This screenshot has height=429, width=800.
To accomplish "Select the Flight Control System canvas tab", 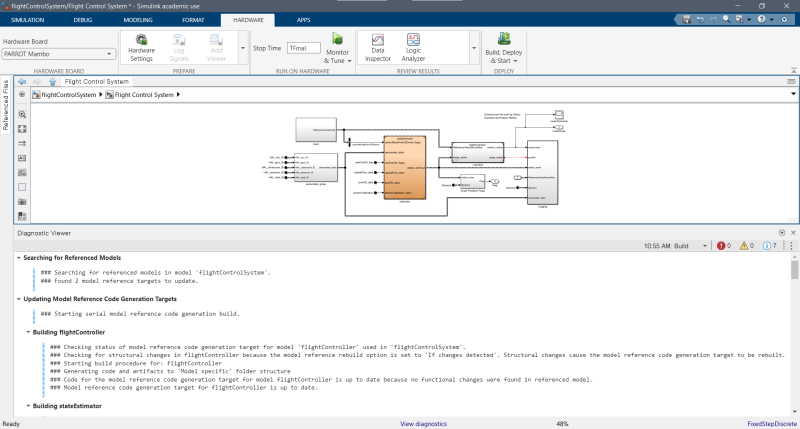I will (x=96, y=82).
